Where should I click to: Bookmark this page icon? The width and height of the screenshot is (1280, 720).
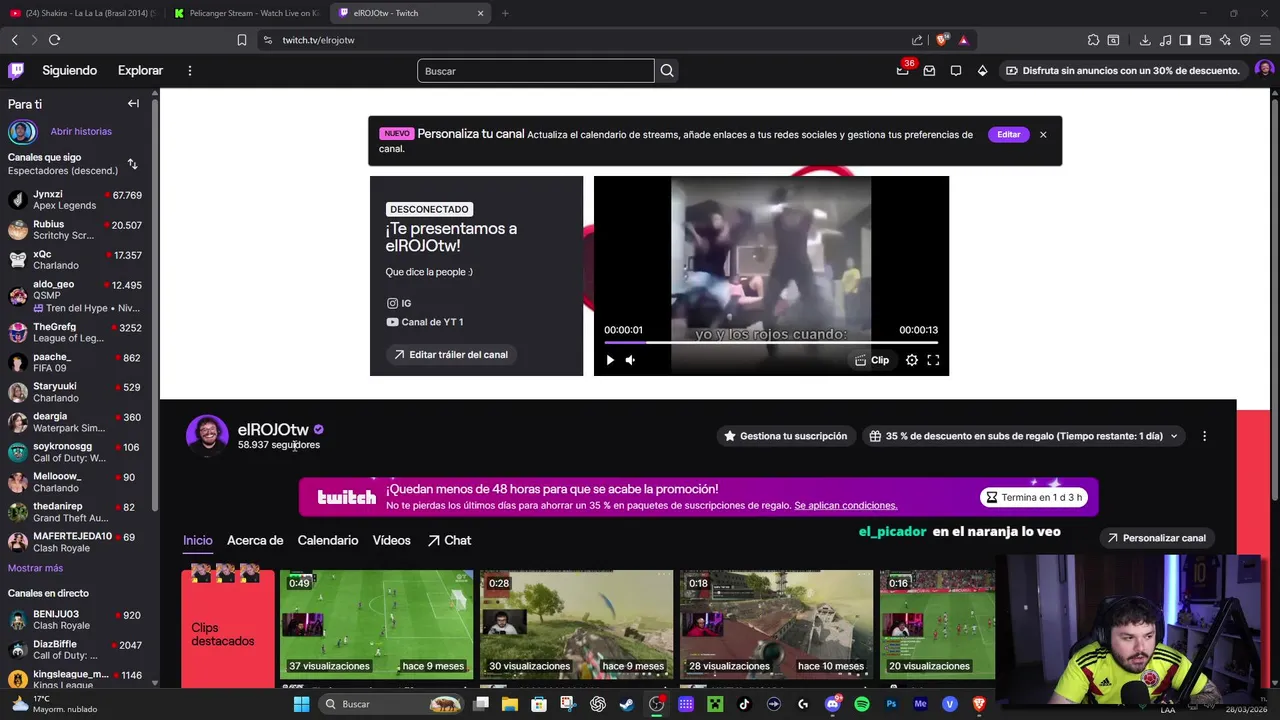pos(242,40)
